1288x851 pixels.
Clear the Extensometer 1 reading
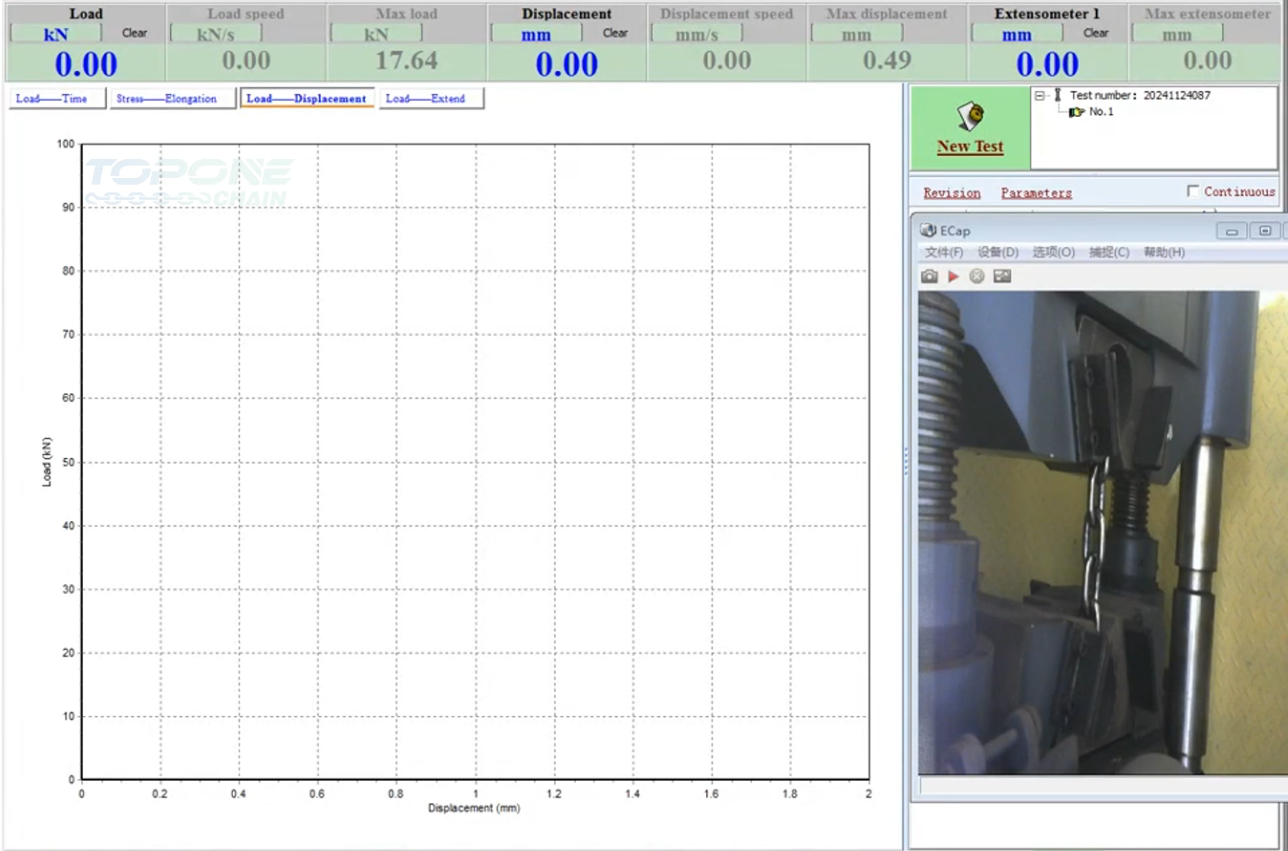coord(1096,33)
